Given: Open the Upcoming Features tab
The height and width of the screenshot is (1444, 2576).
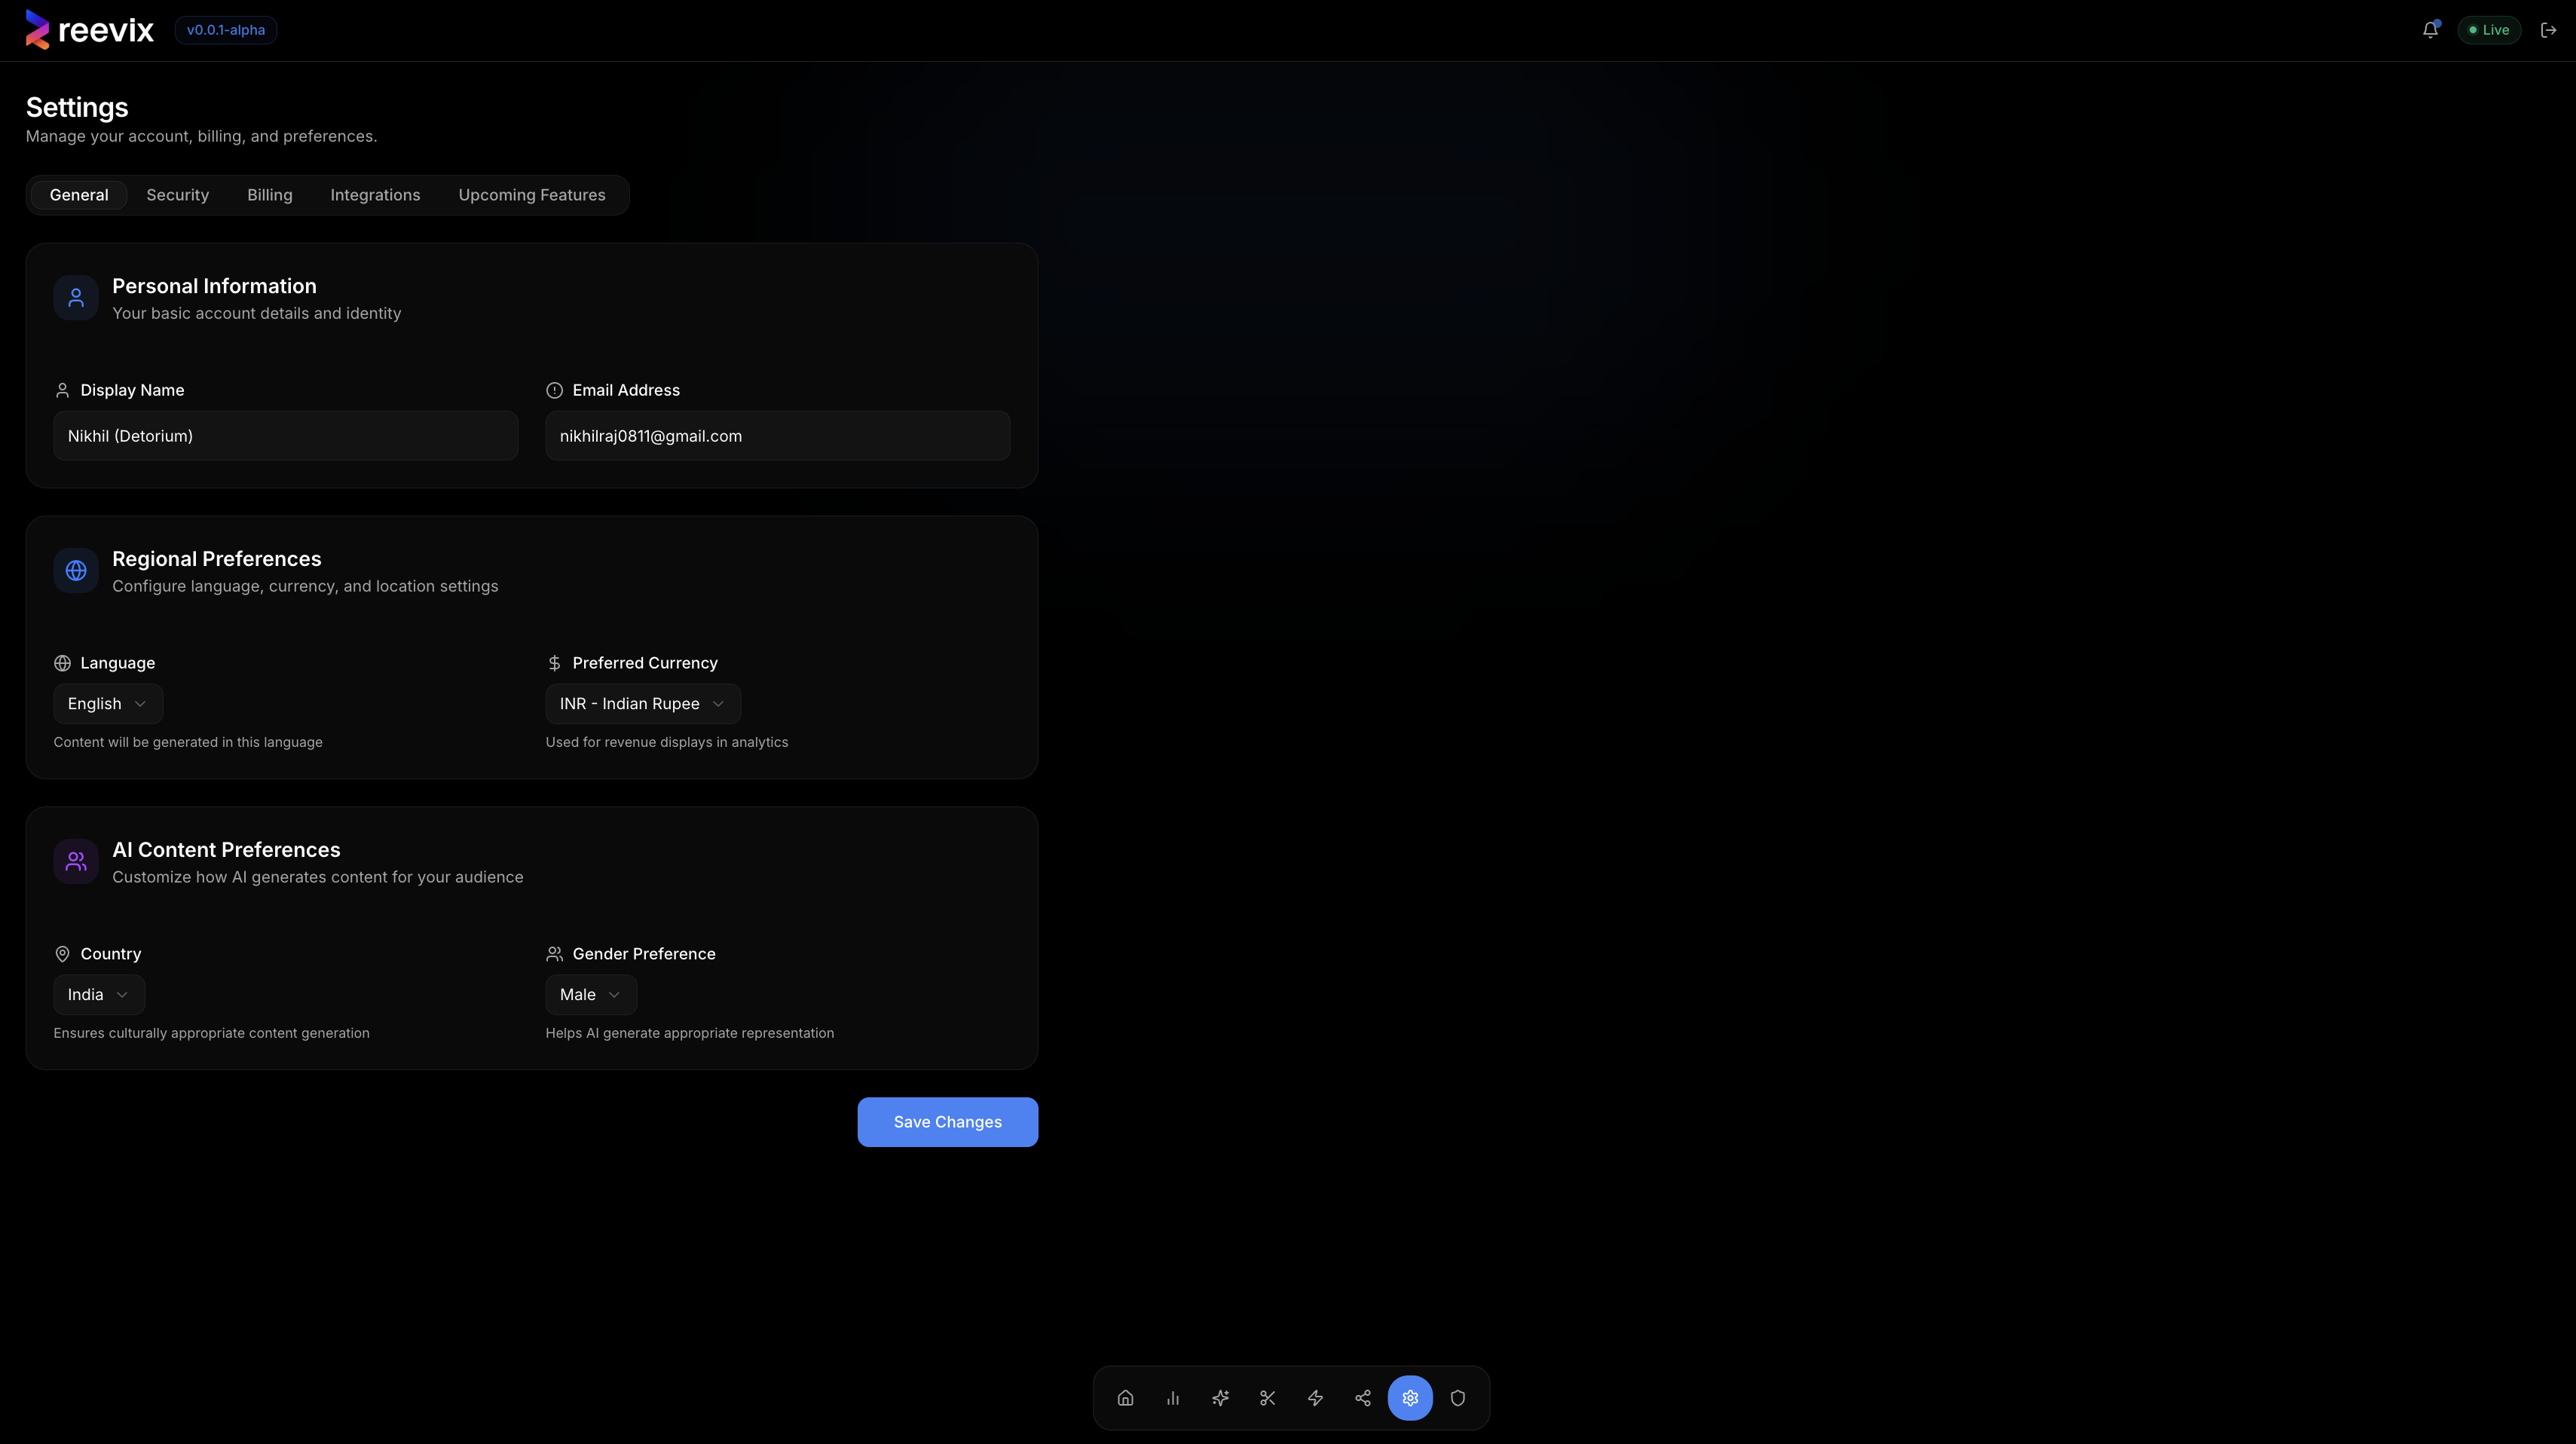Looking at the screenshot, I should (531, 195).
